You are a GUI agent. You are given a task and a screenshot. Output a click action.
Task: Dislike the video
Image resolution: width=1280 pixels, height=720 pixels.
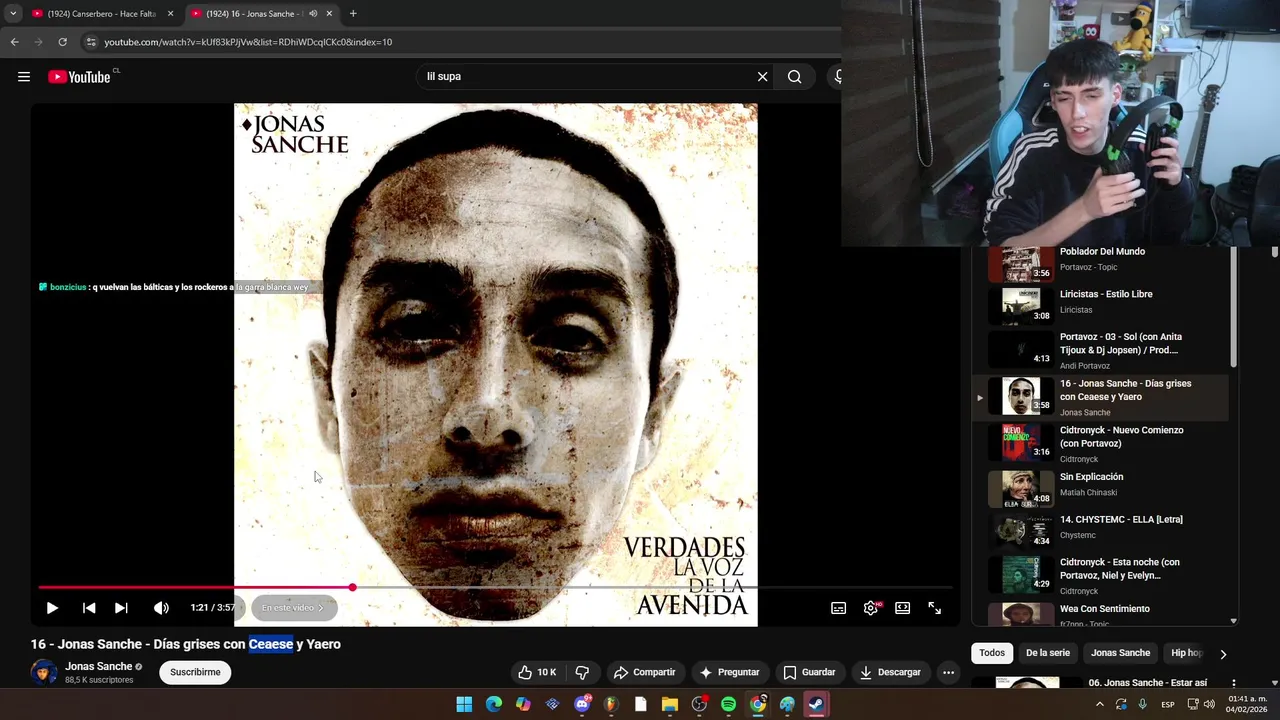pyautogui.click(x=582, y=672)
